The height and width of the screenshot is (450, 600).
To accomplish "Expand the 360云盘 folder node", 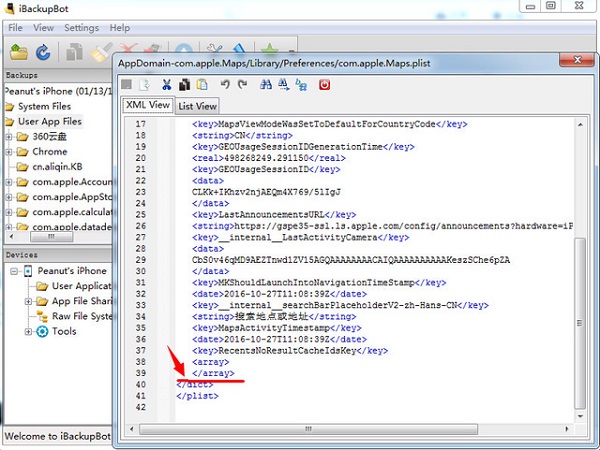I will [x=9, y=137].
